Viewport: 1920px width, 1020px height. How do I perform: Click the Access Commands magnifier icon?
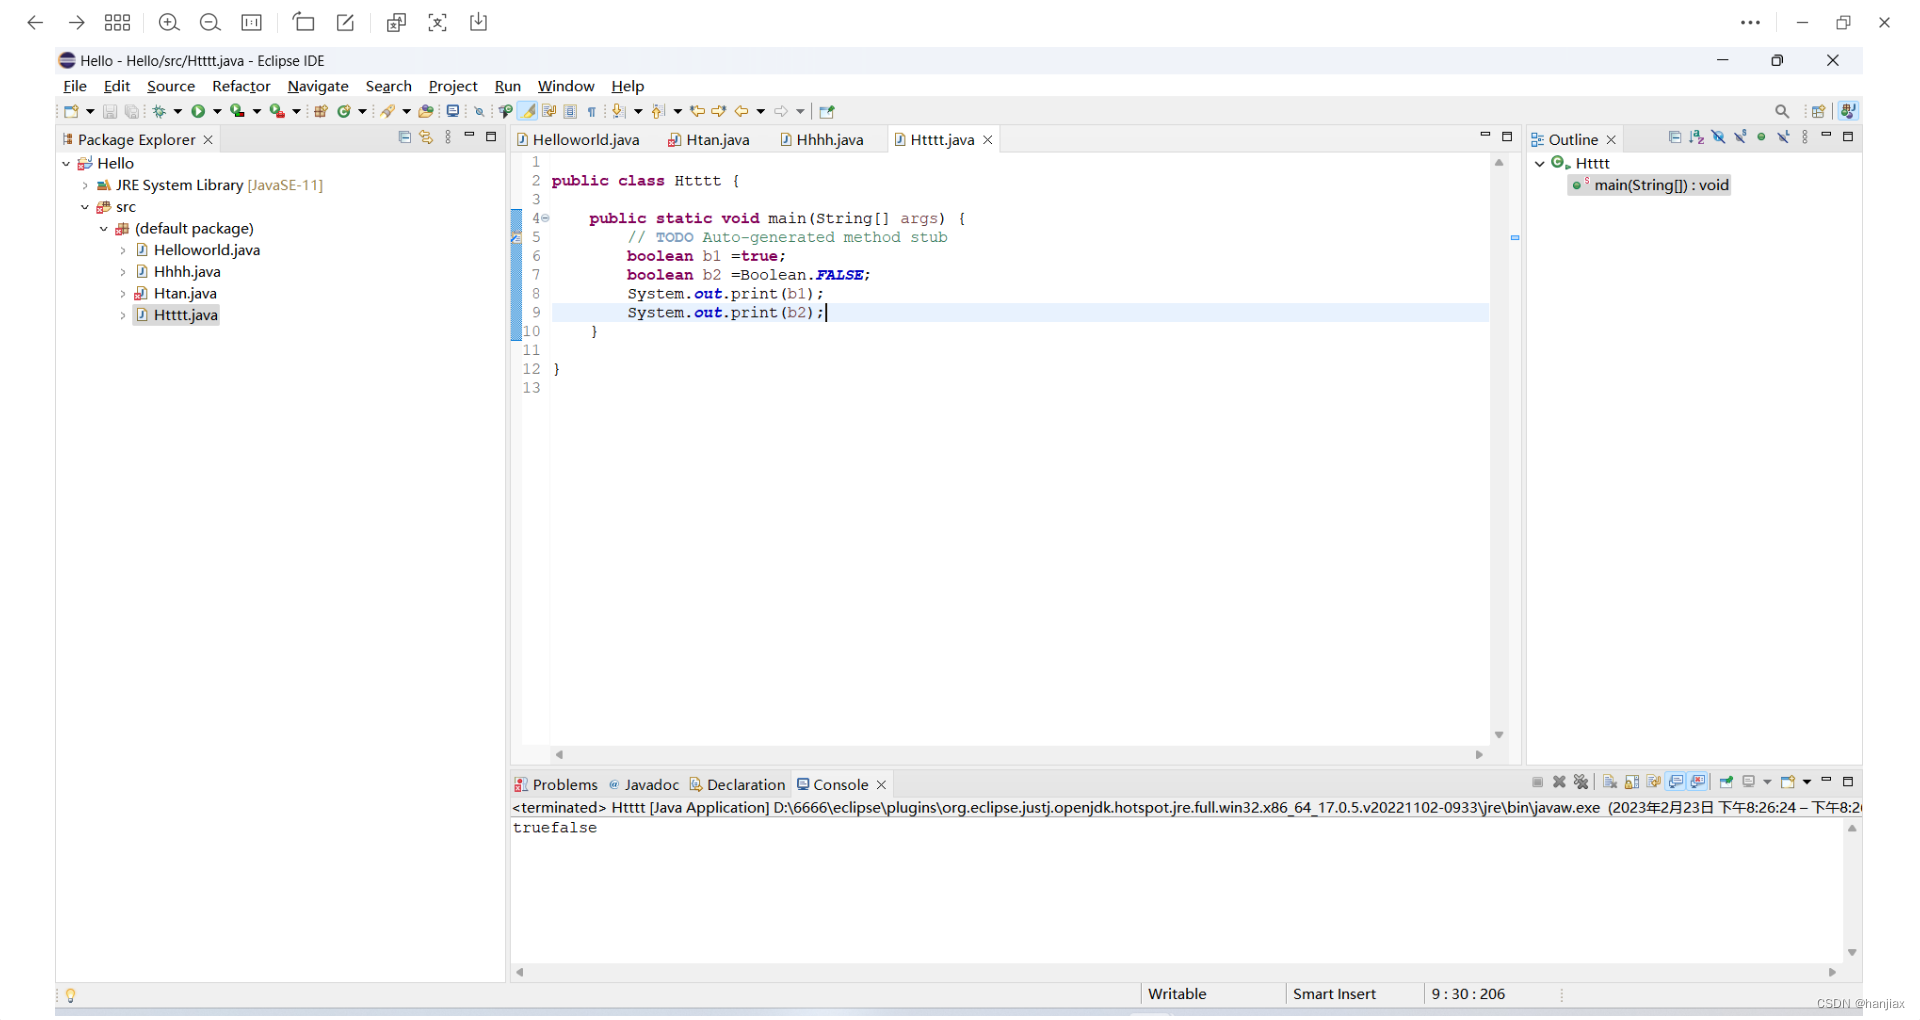[1782, 111]
